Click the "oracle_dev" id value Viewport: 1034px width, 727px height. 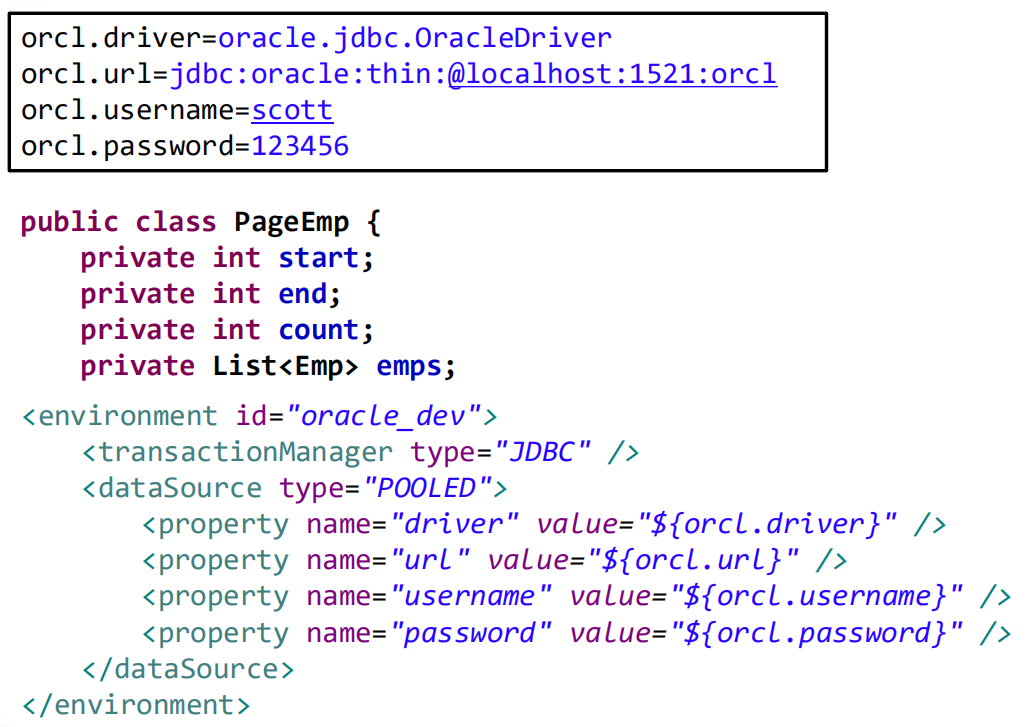pyautogui.click(x=384, y=416)
